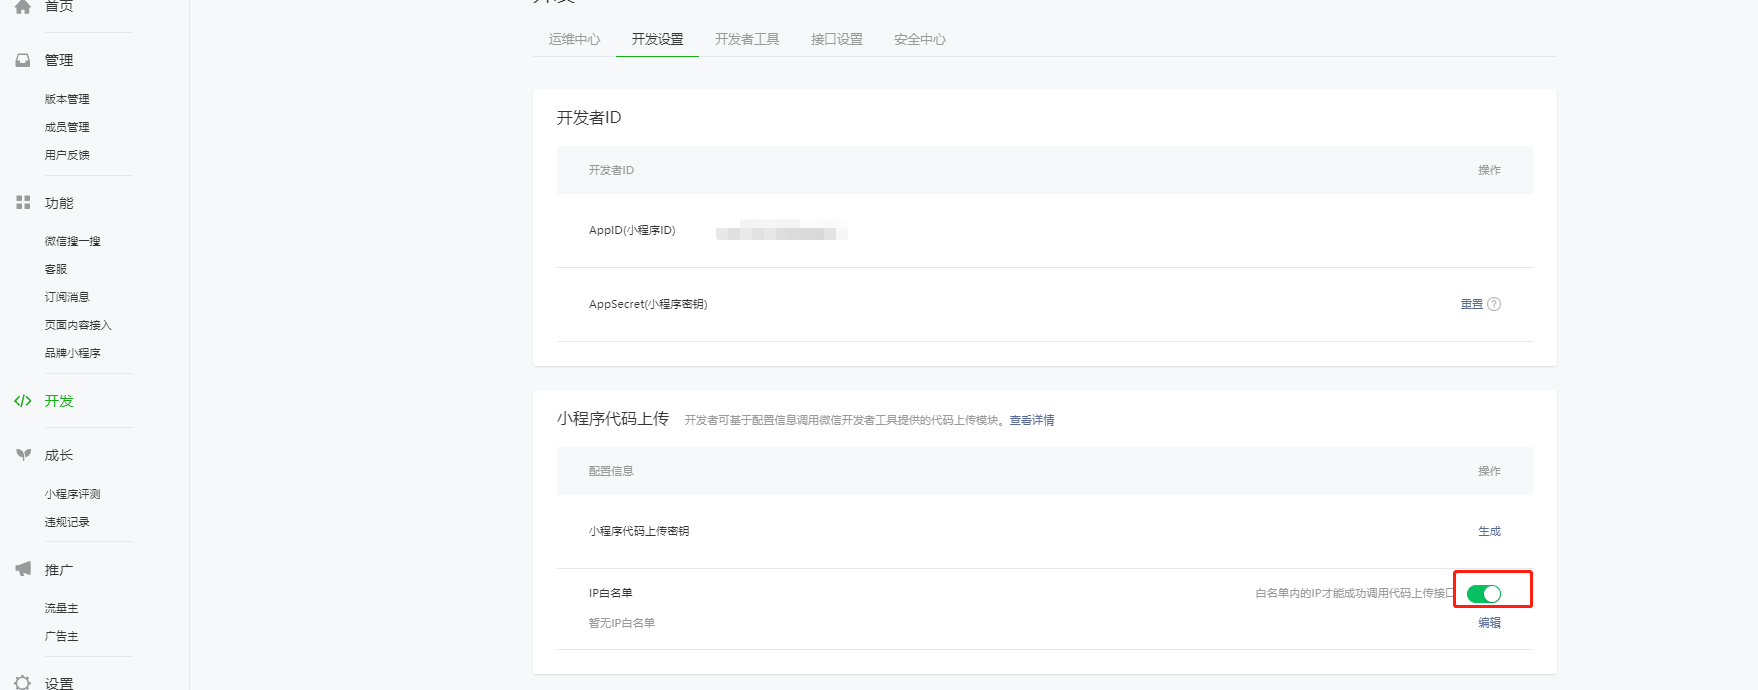
Task: Switch to the 运维中心 tab
Action: point(574,39)
